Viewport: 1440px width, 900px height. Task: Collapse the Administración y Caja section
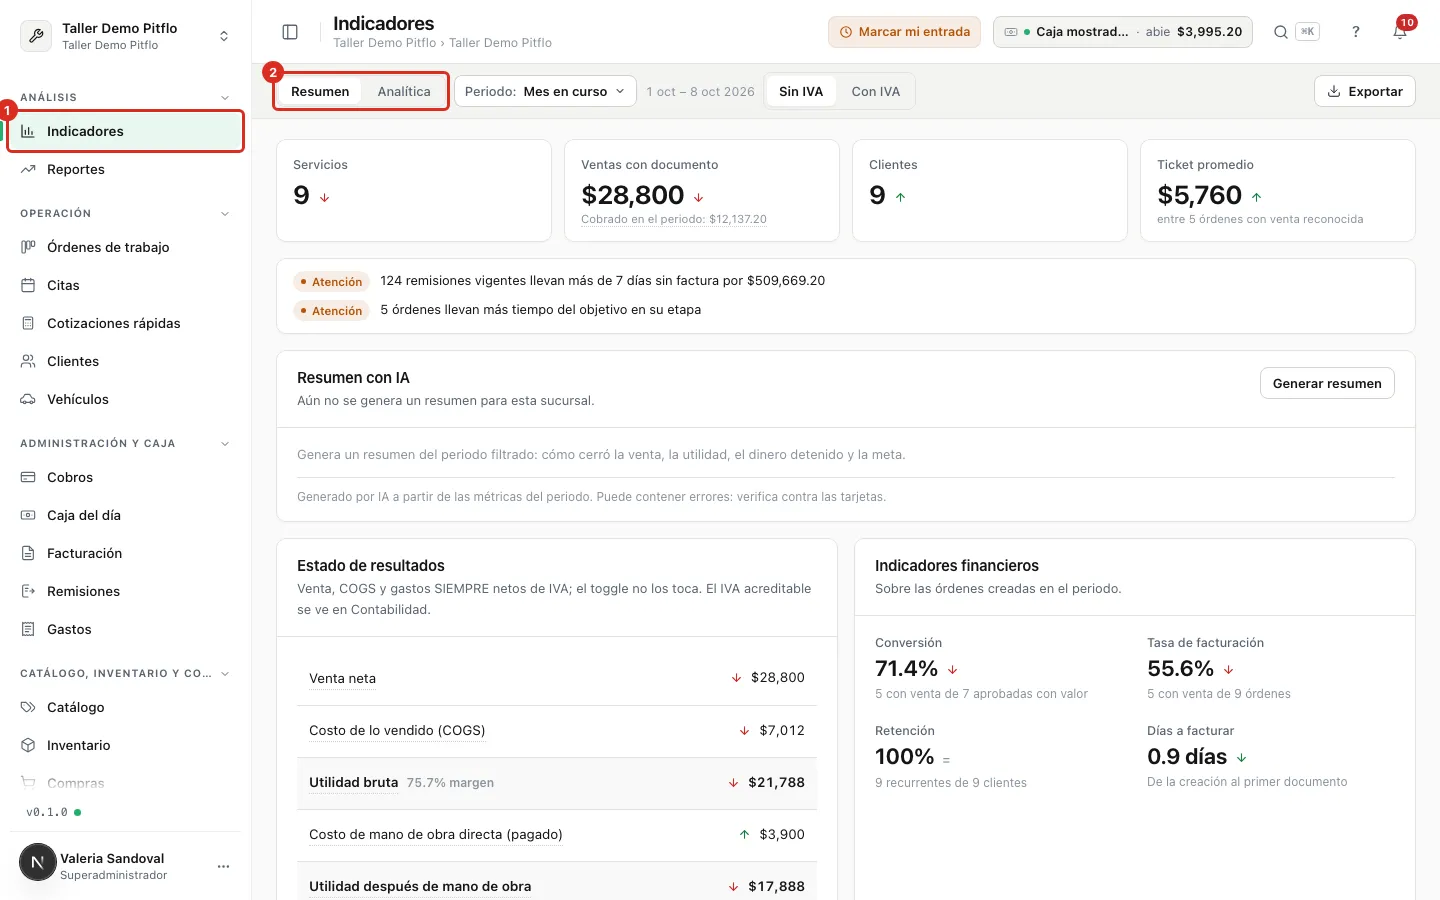pos(224,444)
